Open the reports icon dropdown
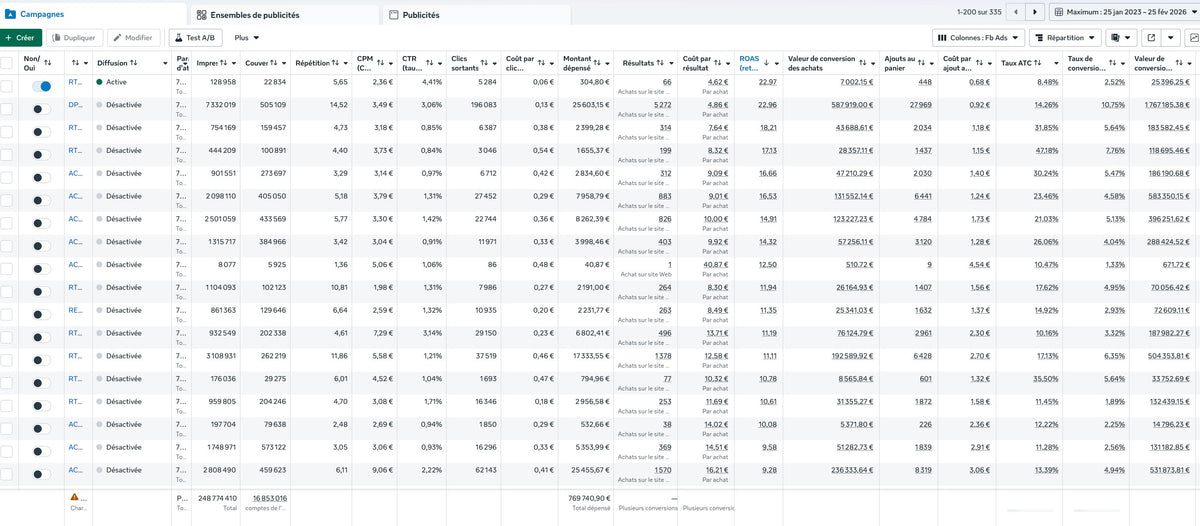Screen dimensions: 1200x526 [x=1123, y=38]
